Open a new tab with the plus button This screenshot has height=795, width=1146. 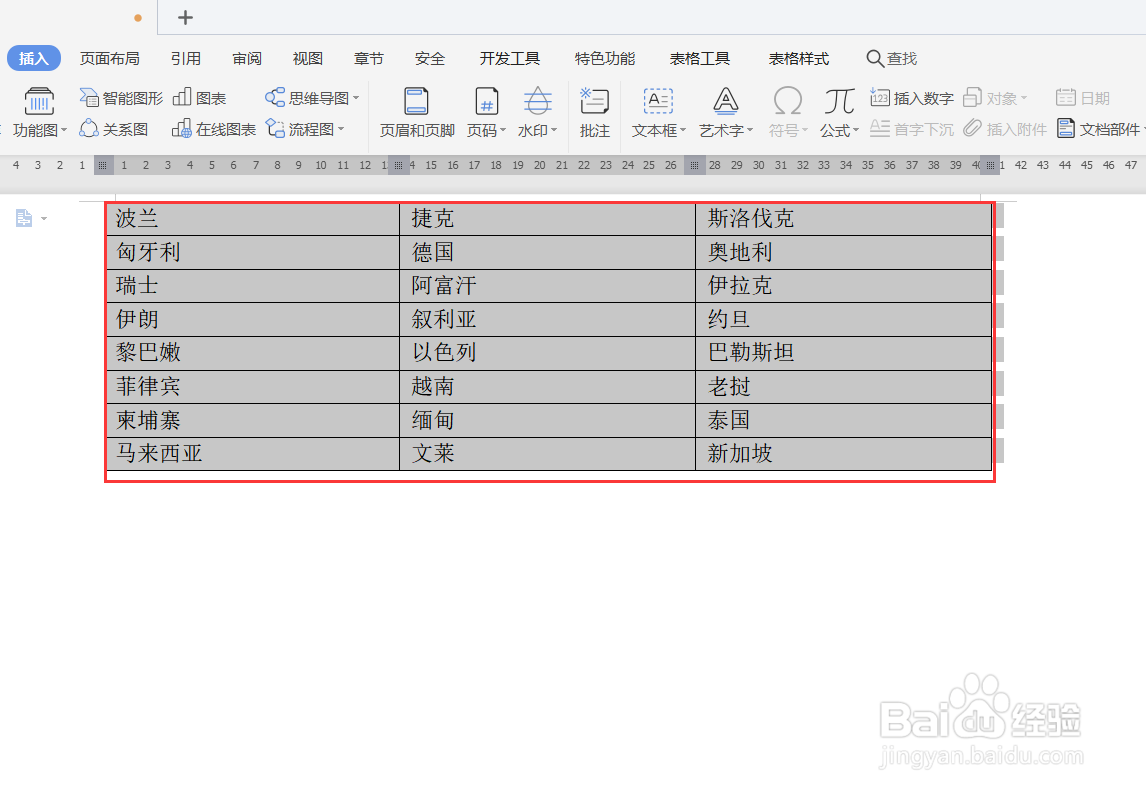[186, 18]
